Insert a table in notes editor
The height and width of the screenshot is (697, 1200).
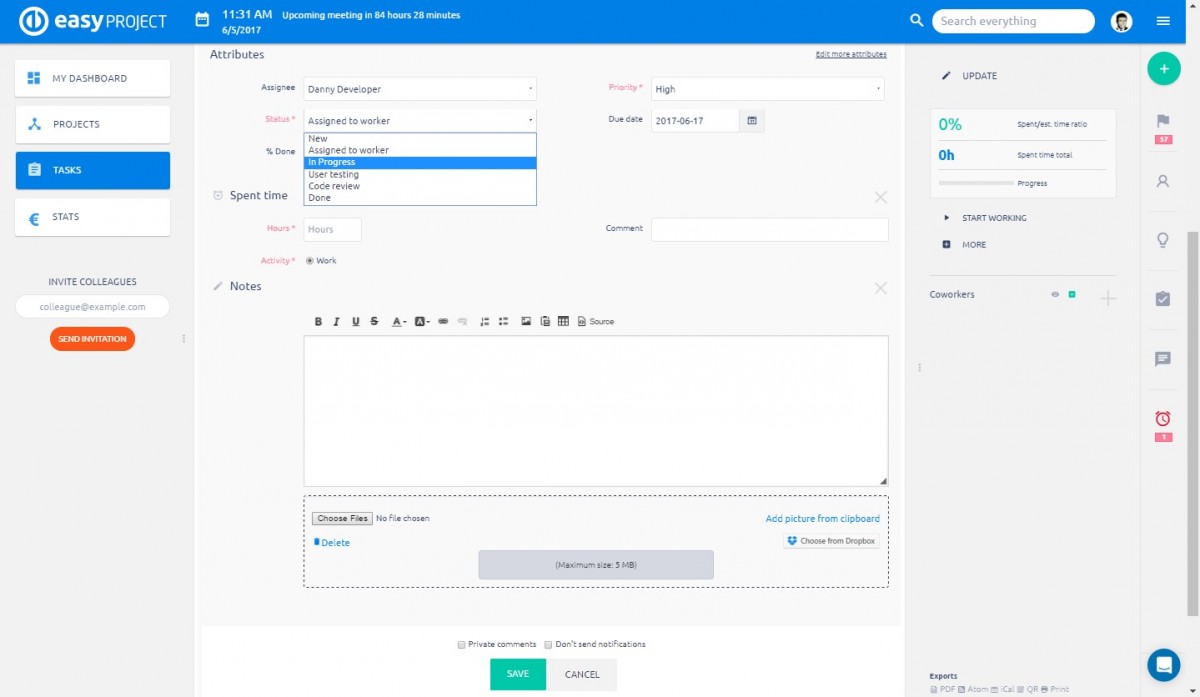563,322
